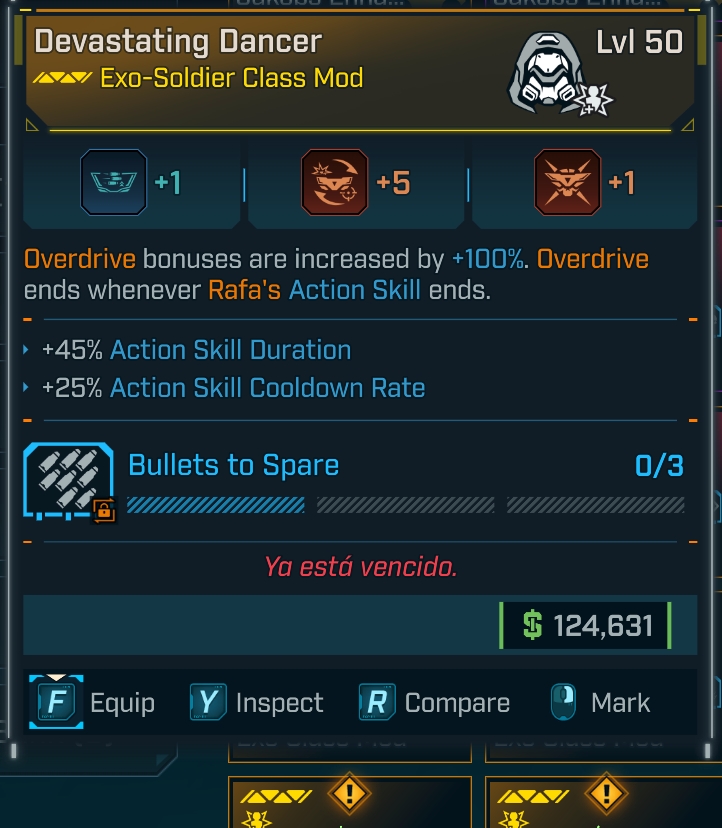Click the red +1 skill icon on right
The height and width of the screenshot is (828, 722).
point(567,182)
